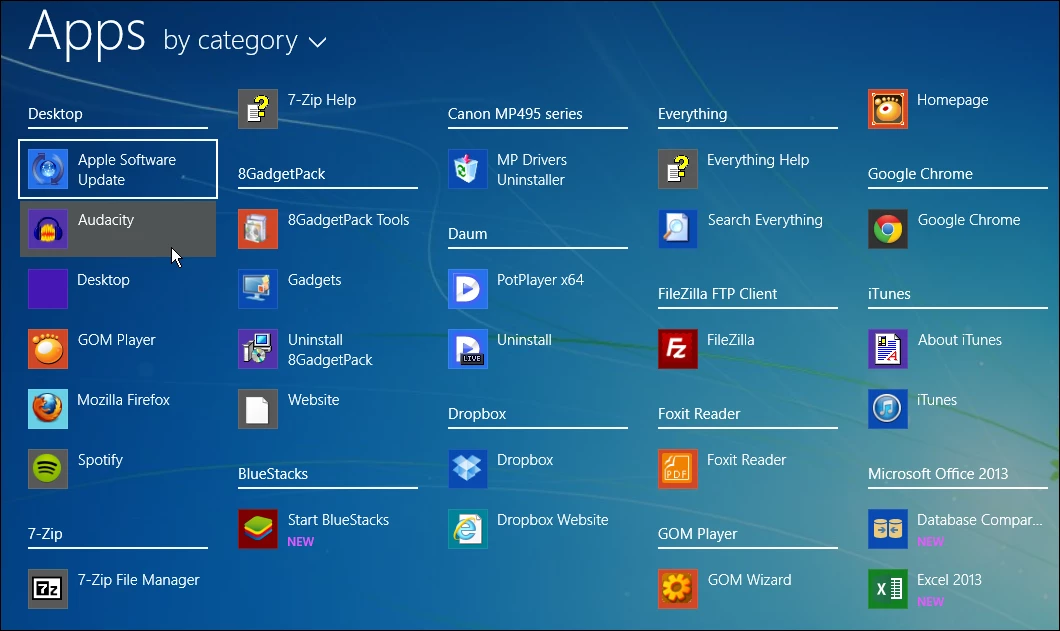Open the About iTunes document icon
This screenshot has width=1060, height=631.
click(888, 349)
